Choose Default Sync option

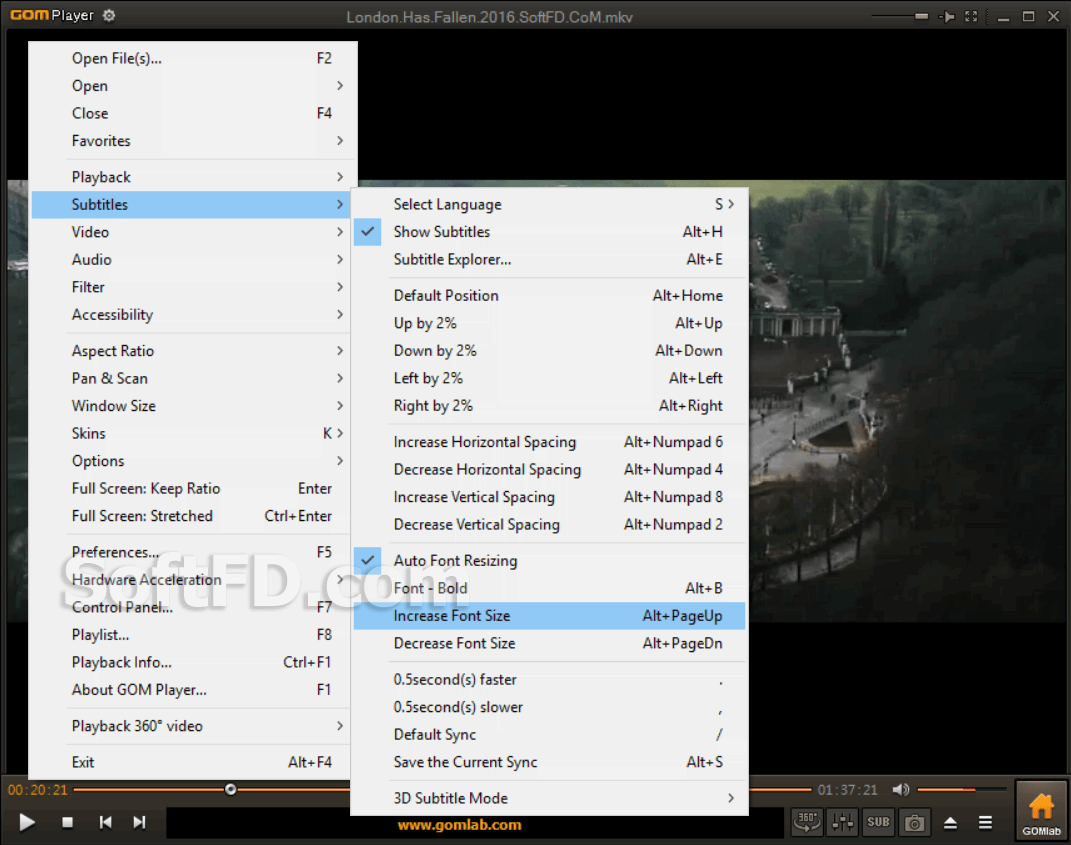549,734
